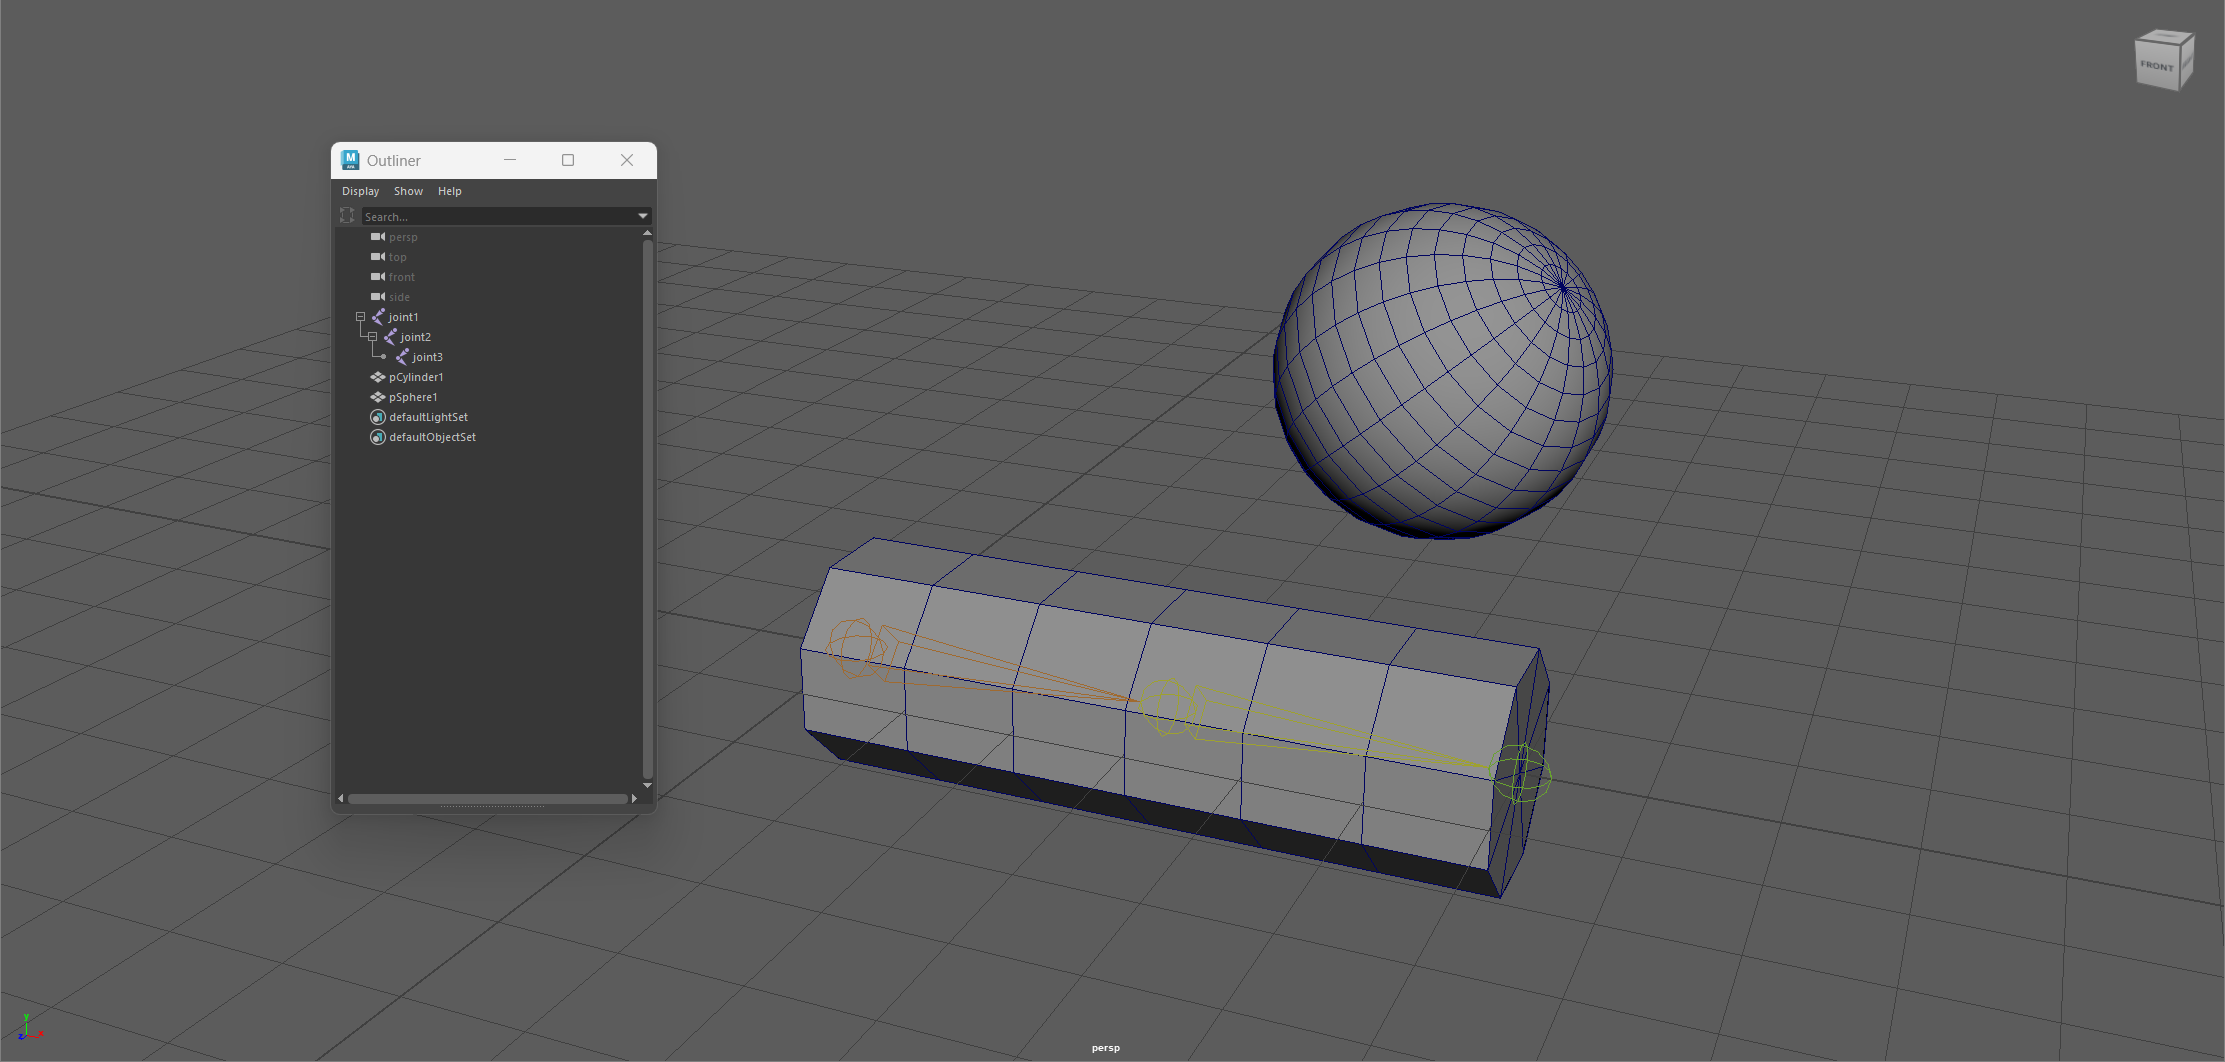Viewport: 2225px width, 1062px height.
Task: Click the persp camera icon in Outliner
Action: [378, 237]
